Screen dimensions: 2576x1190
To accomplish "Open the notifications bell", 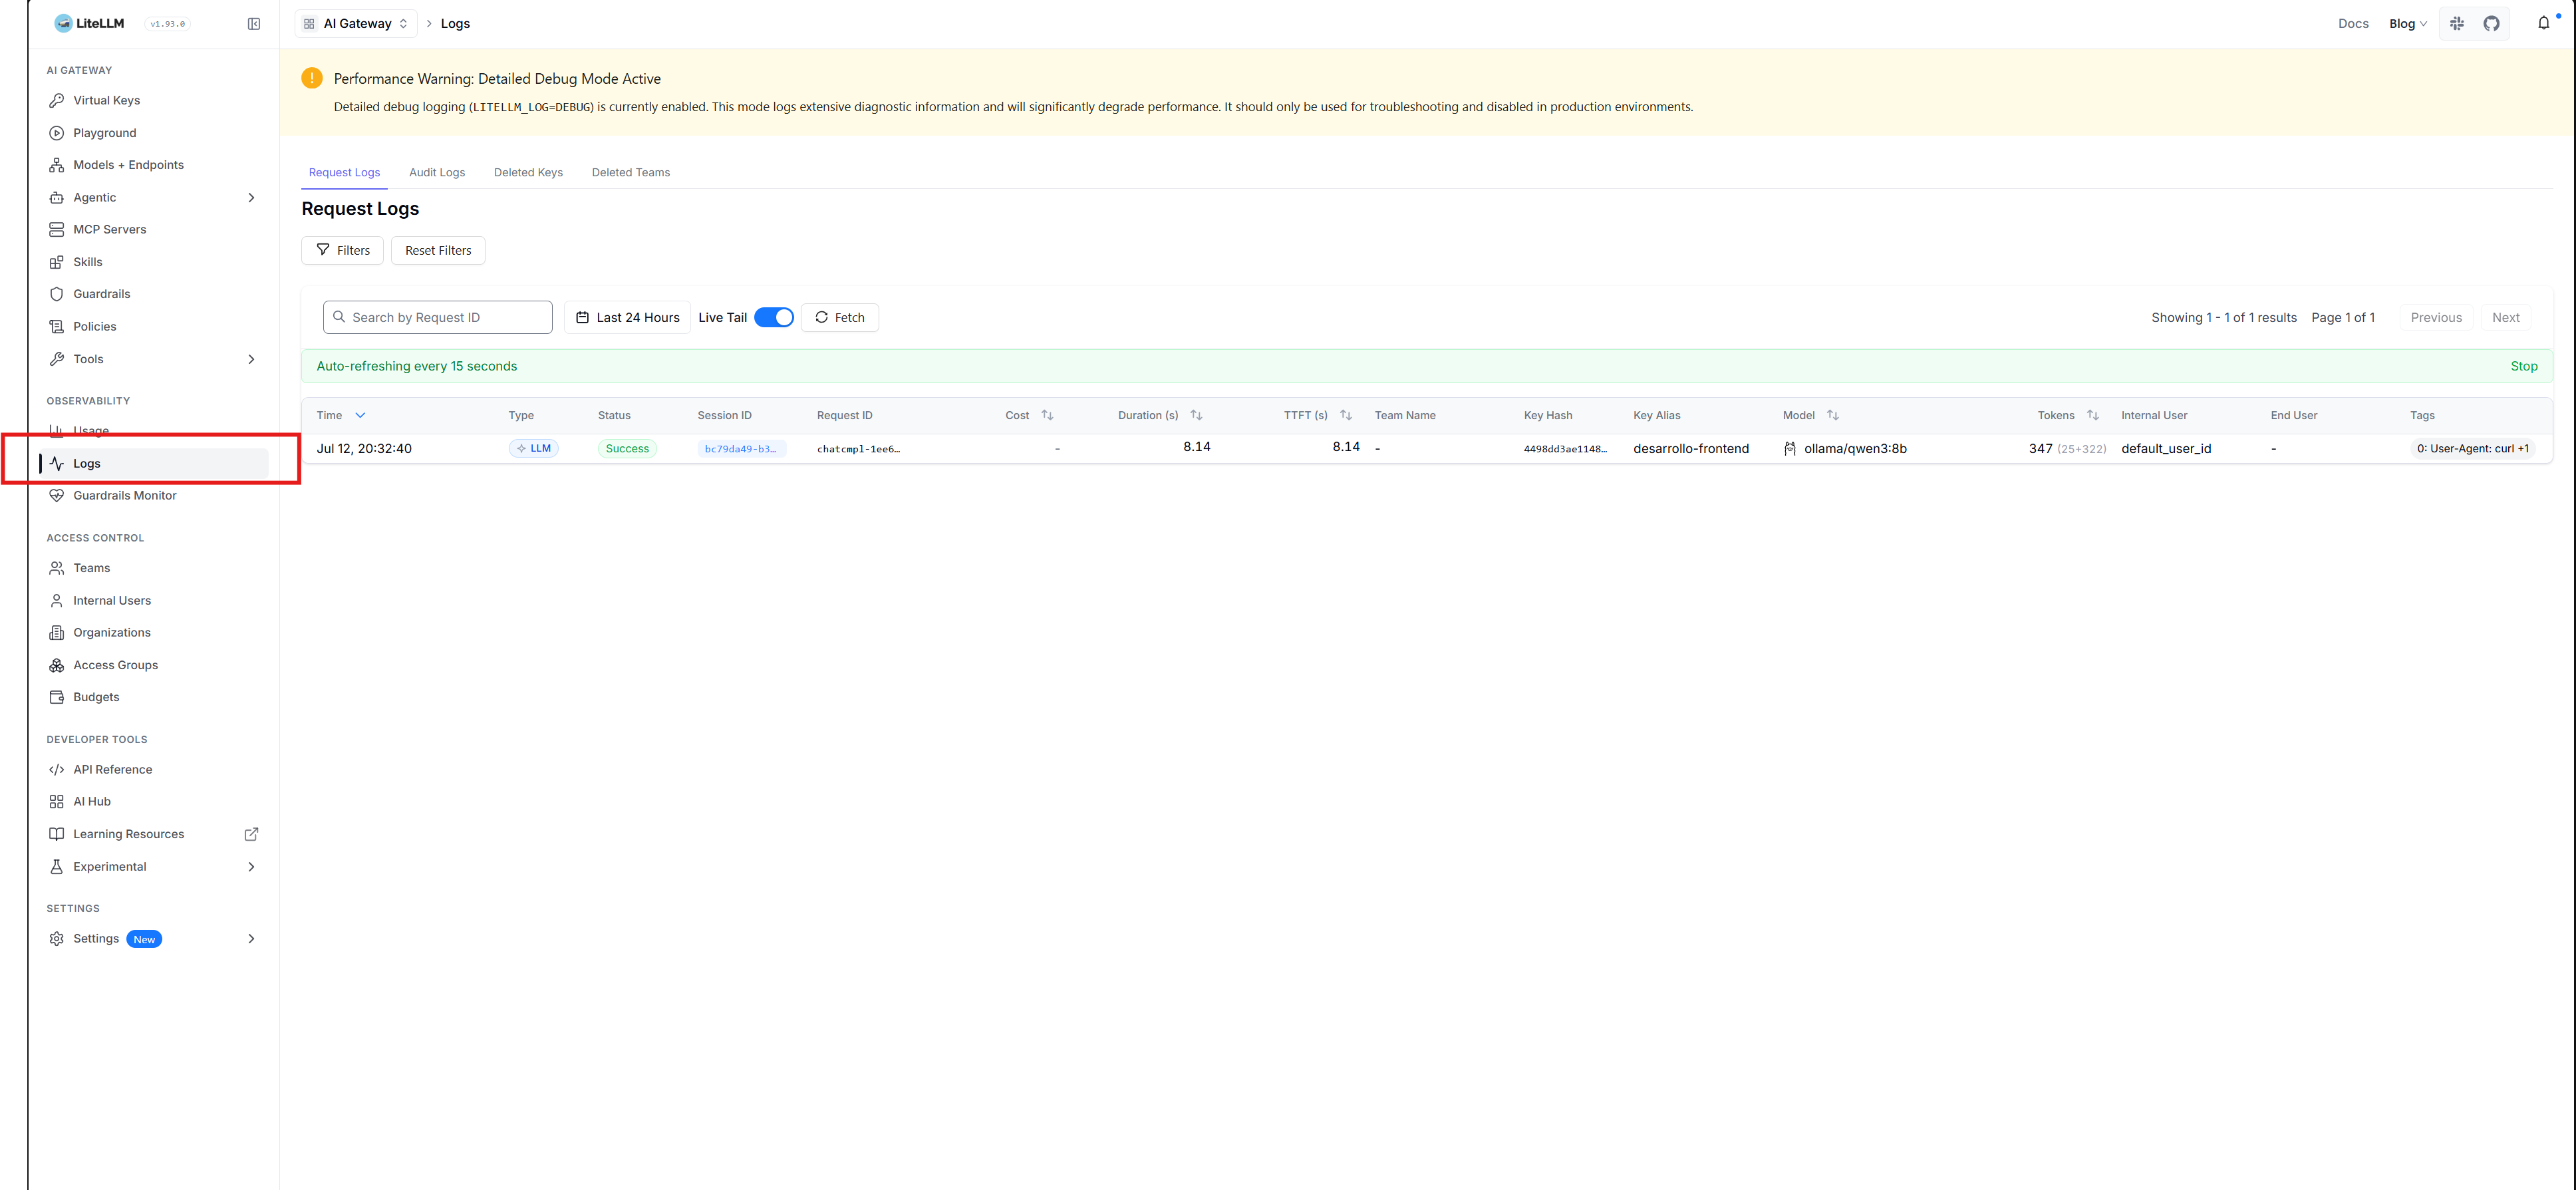I will pos(2543,24).
